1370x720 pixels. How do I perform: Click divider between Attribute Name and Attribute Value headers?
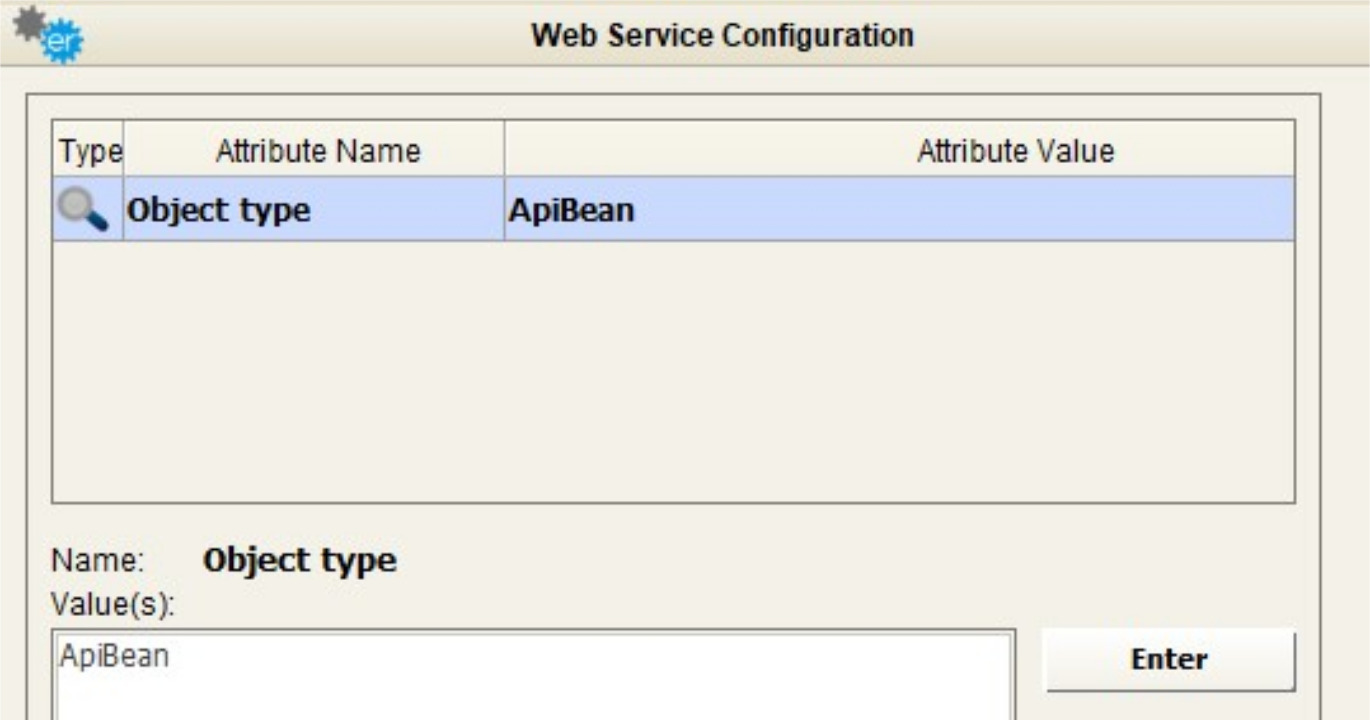[x=504, y=152]
